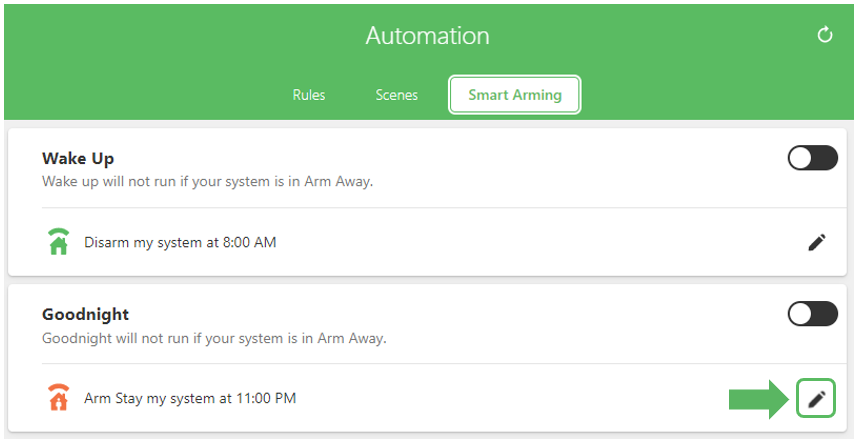Click the Automation page title

click(x=427, y=36)
